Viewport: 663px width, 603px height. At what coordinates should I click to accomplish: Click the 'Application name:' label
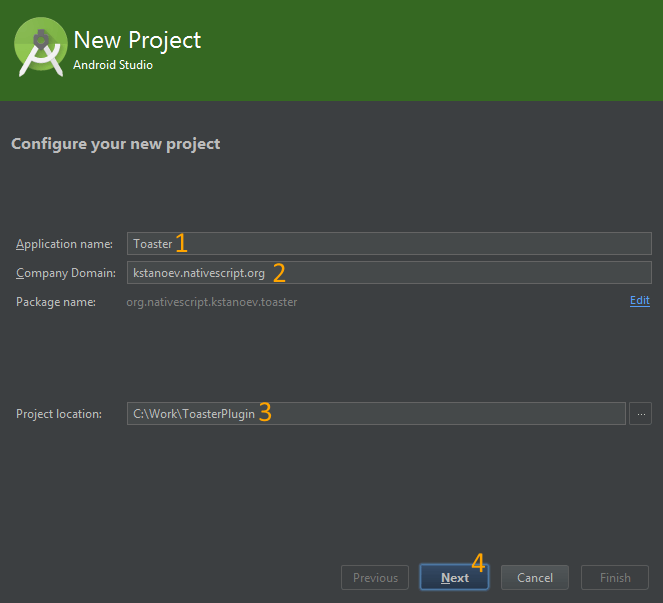click(64, 245)
